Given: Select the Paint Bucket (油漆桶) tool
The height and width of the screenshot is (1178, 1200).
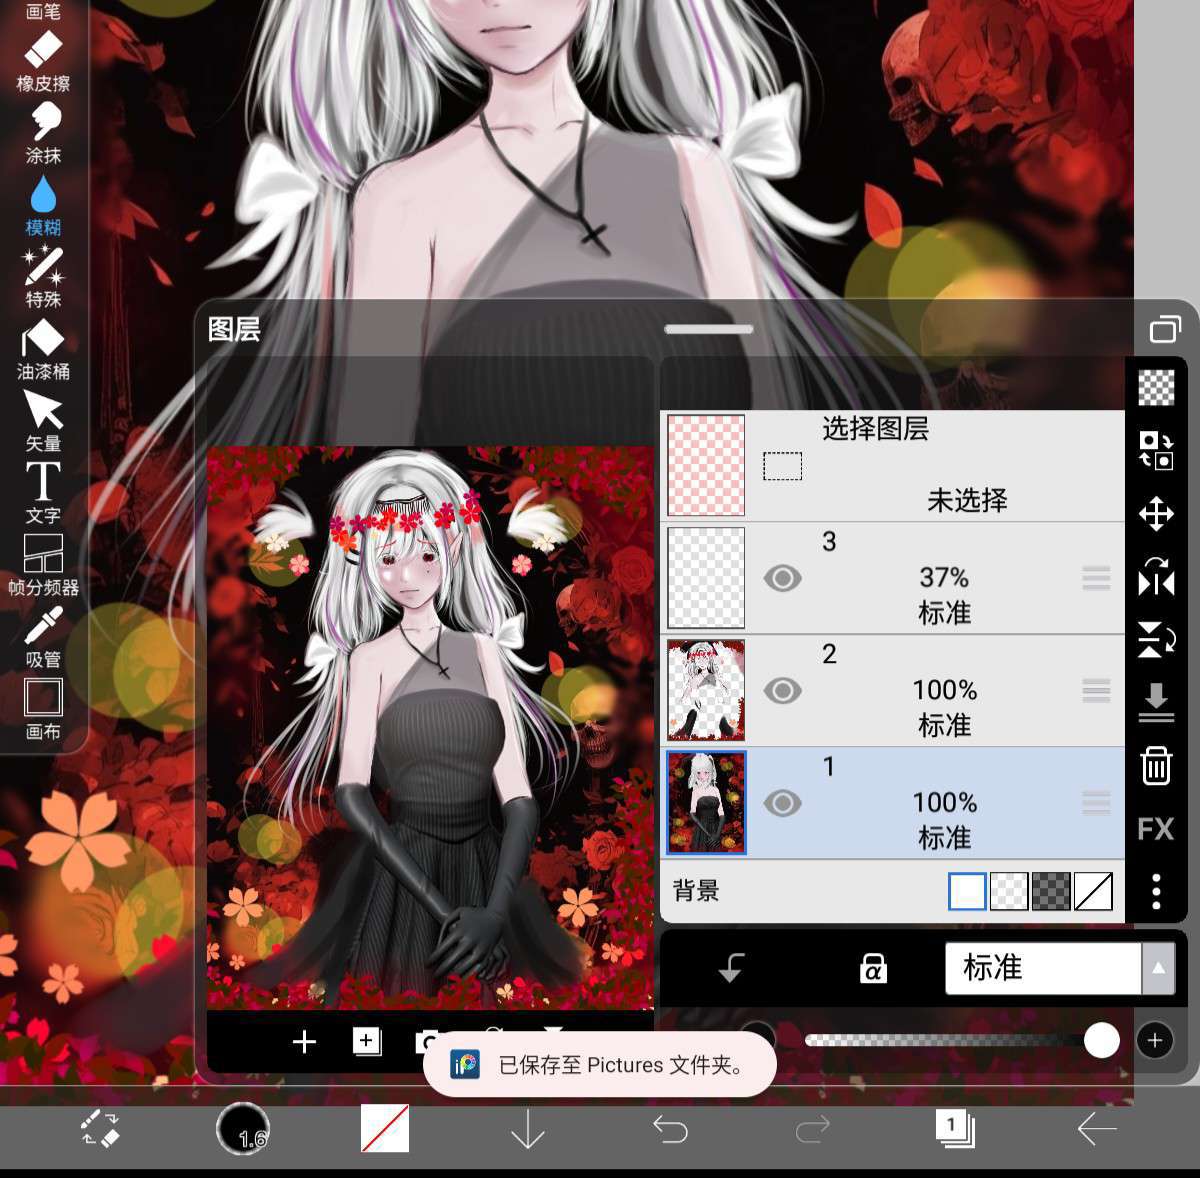Looking at the screenshot, I should (x=43, y=350).
